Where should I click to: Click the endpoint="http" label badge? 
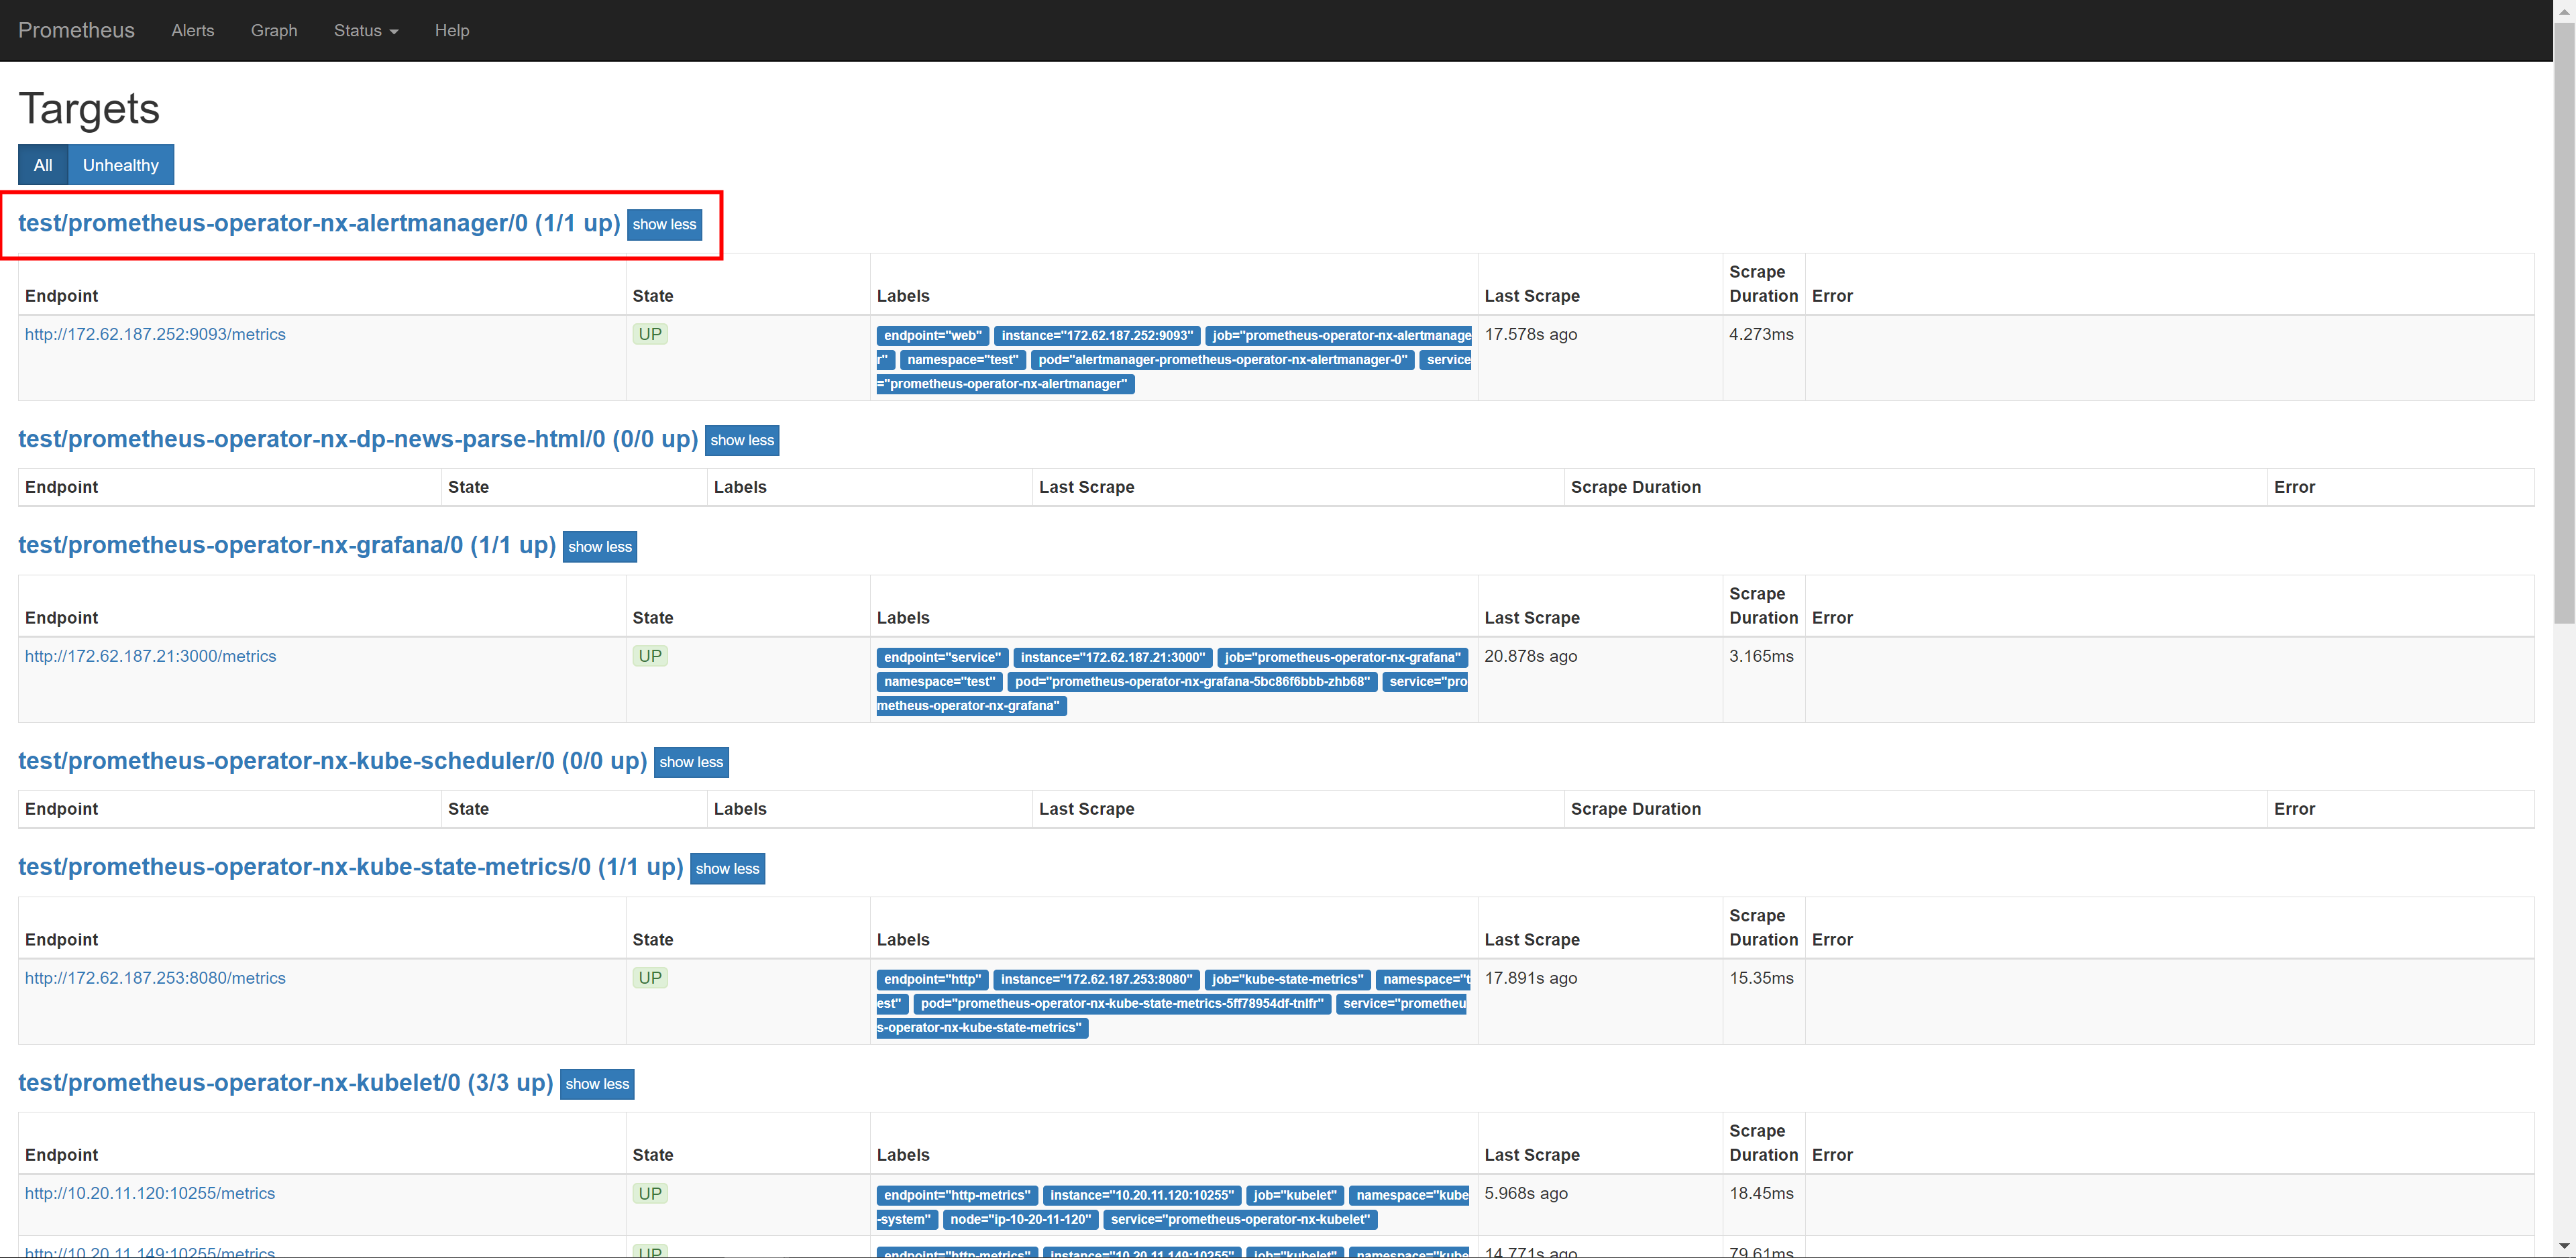[x=932, y=980]
